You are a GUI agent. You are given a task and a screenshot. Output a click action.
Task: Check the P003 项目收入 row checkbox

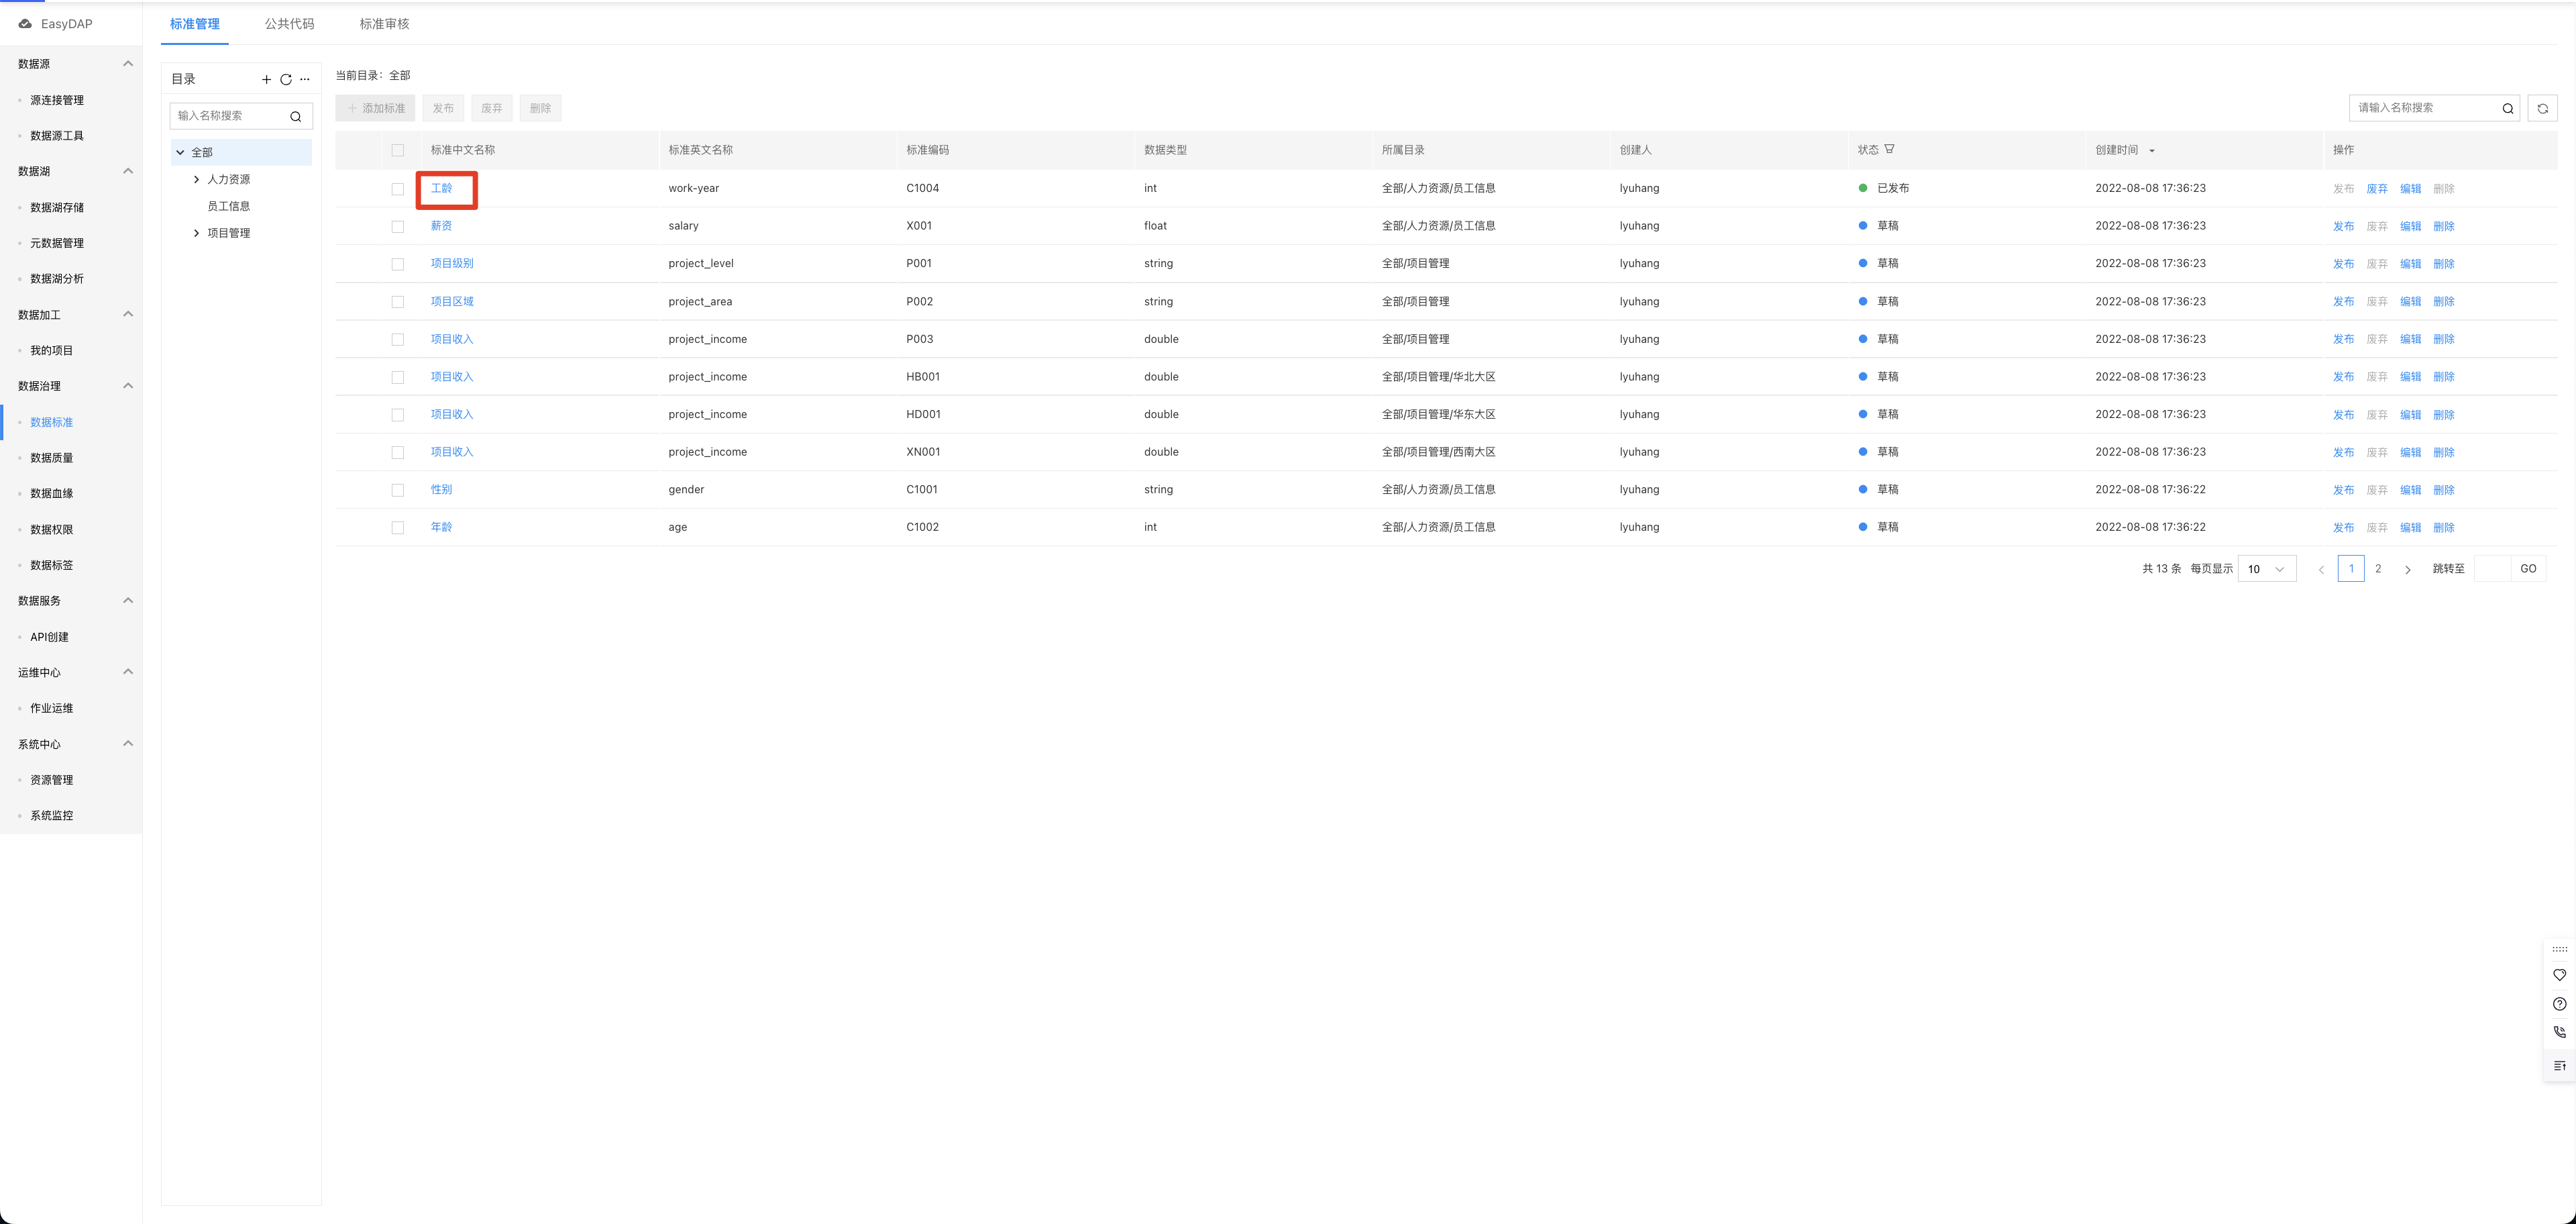point(398,340)
